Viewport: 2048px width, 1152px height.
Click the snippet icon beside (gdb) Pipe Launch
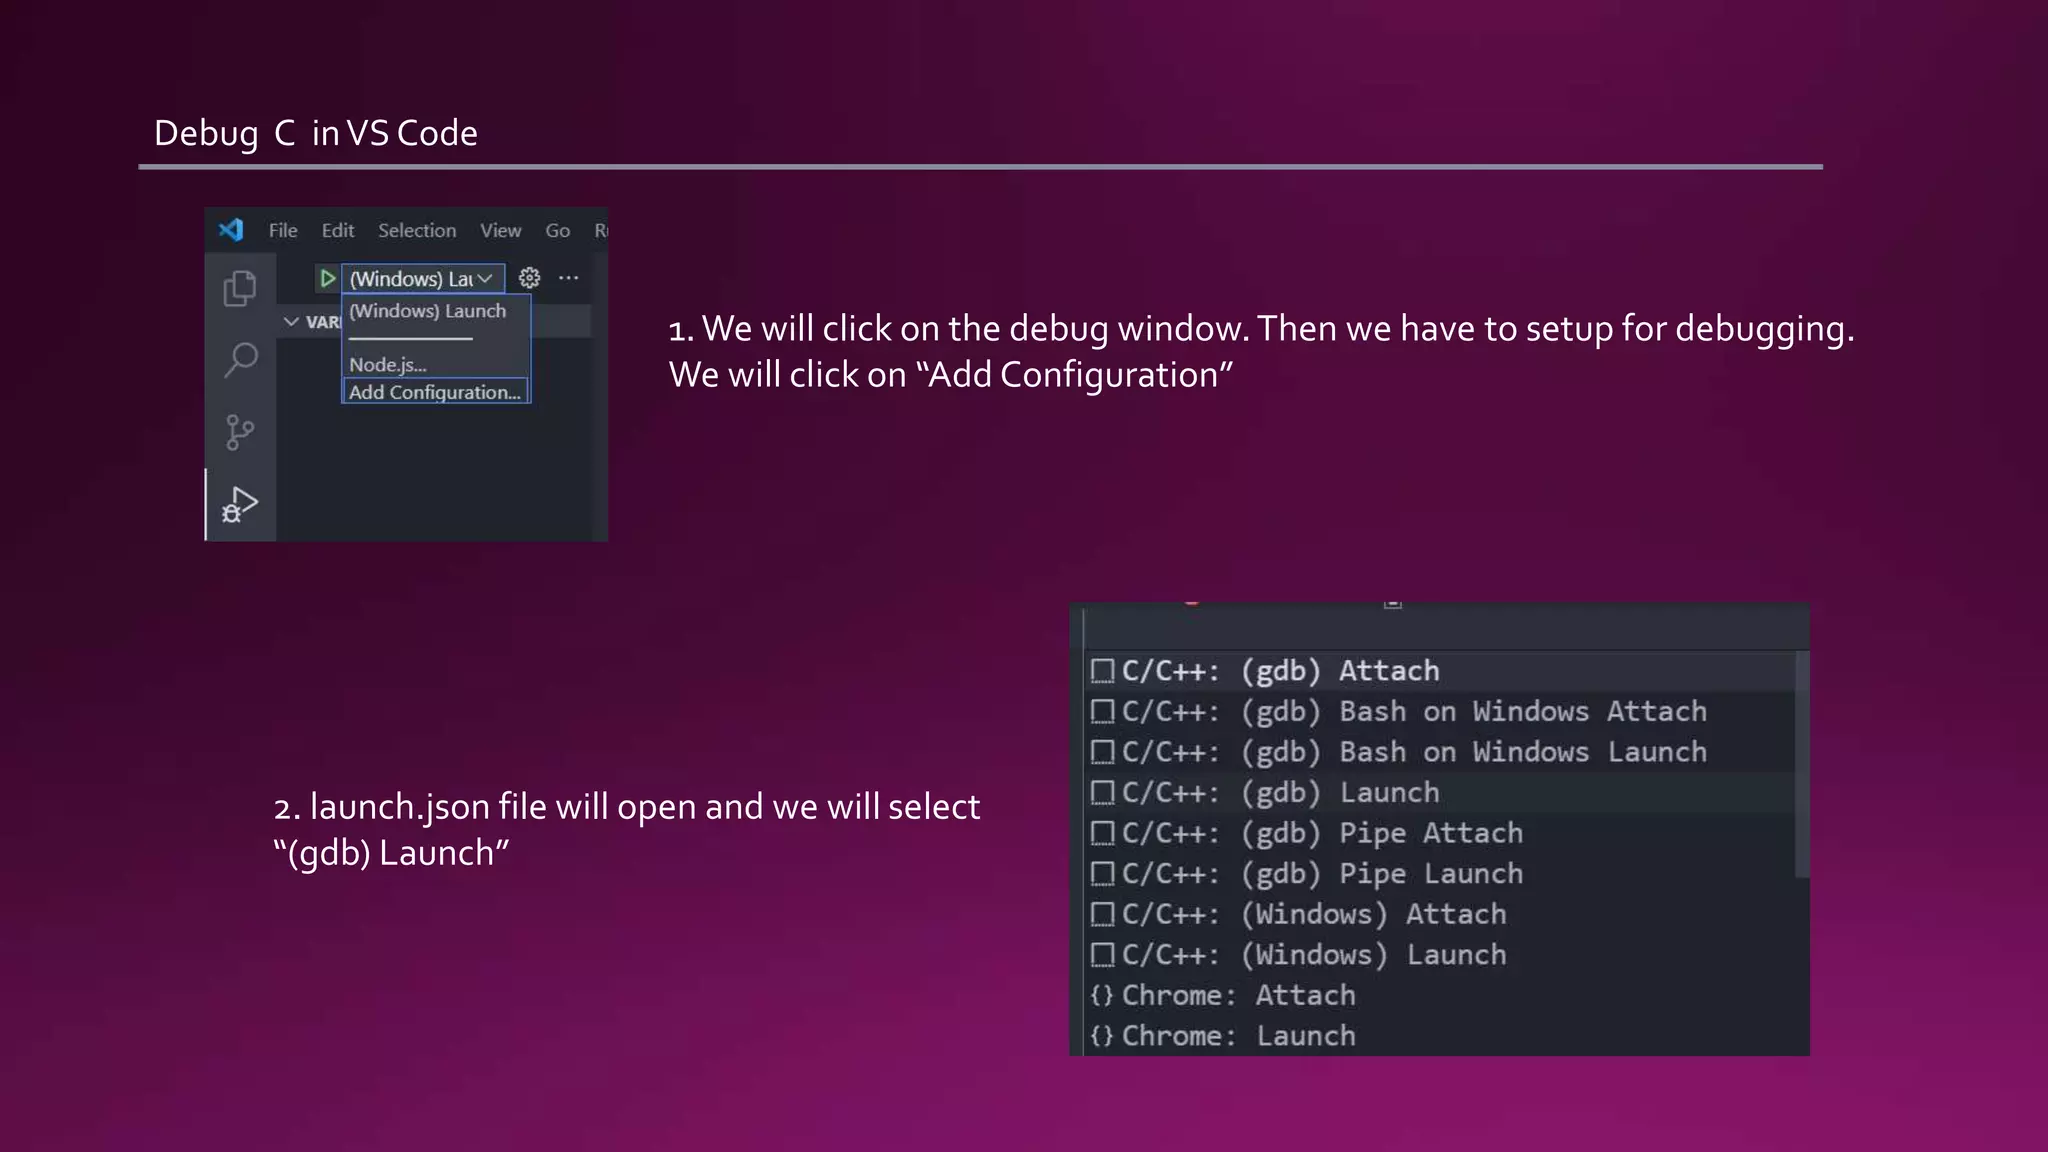point(1102,874)
